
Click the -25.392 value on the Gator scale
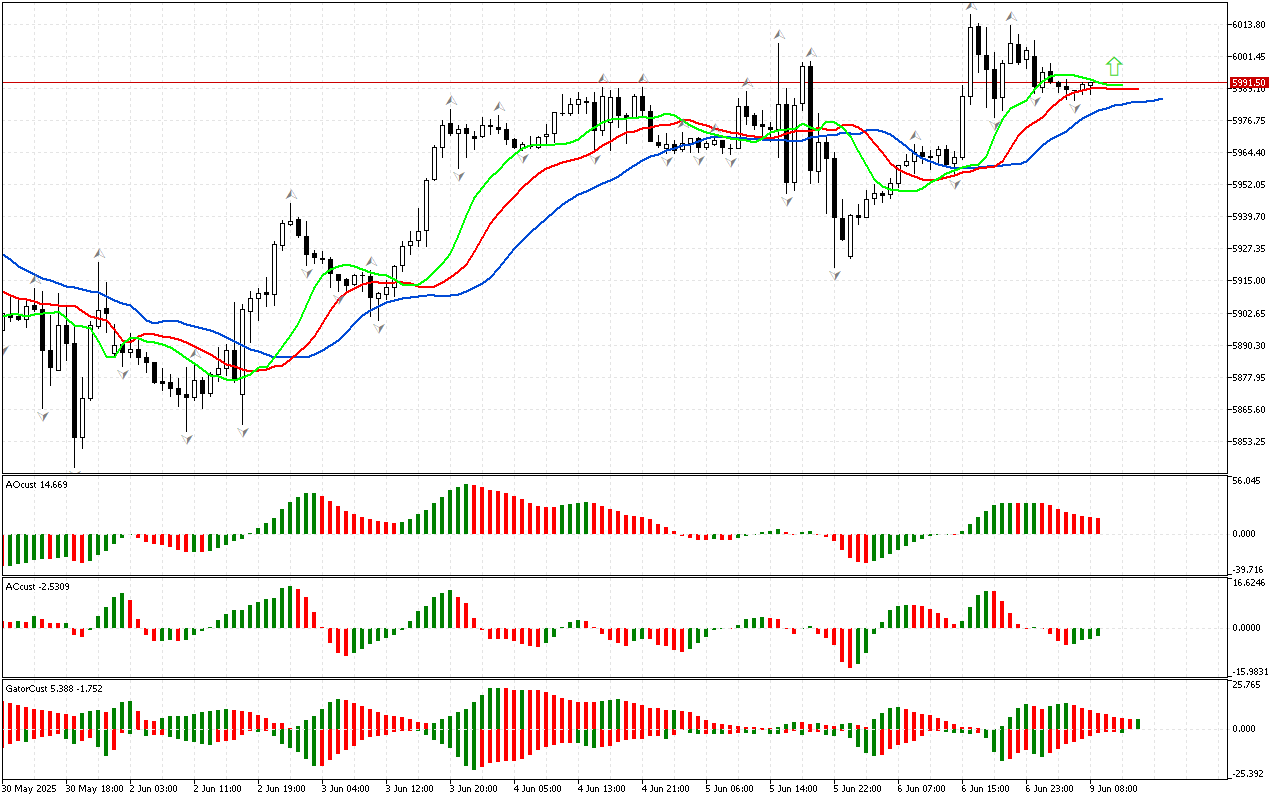1245,773
